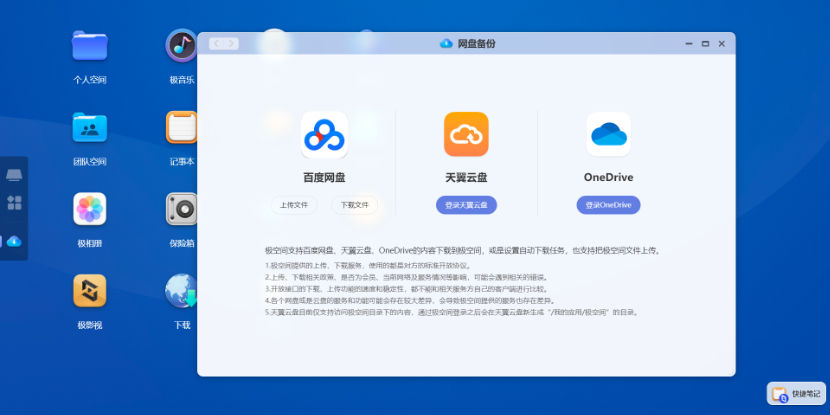Click the OneDrive label text

(x=609, y=177)
